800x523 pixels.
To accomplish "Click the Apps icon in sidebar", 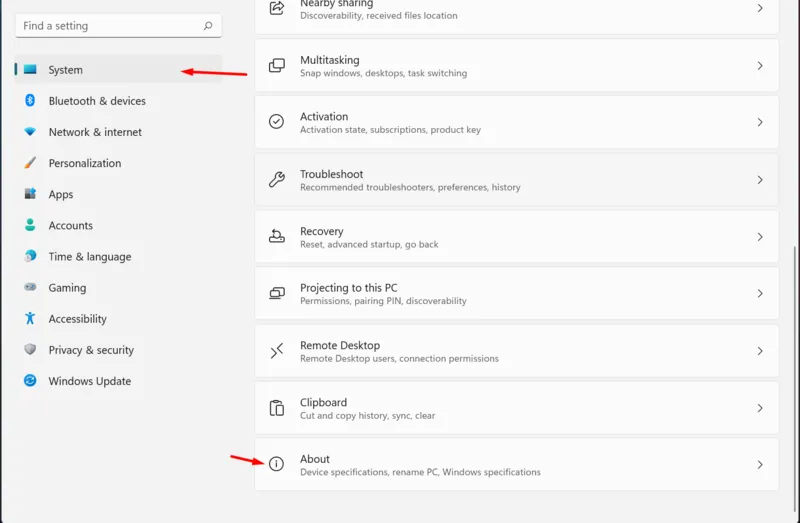I will (x=30, y=194).
